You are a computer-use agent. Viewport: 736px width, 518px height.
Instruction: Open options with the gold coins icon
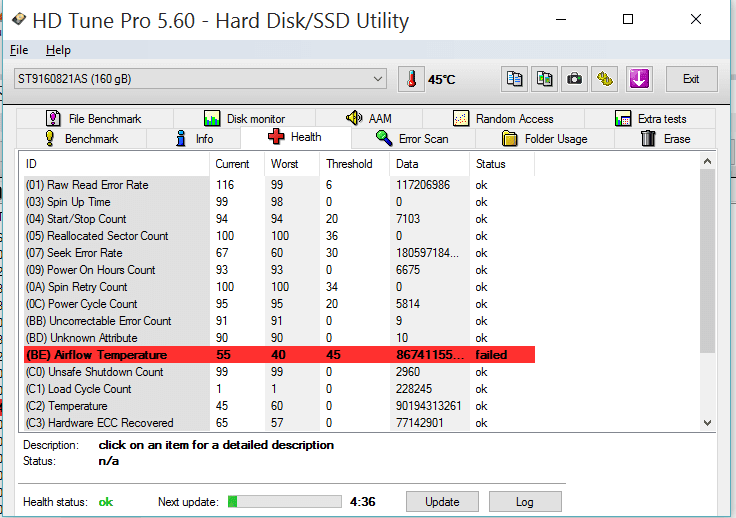605,79
